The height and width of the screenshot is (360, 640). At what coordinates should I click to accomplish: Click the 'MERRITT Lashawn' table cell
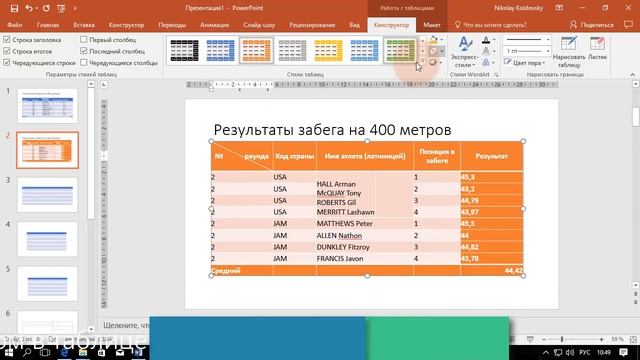coord(345,212)
